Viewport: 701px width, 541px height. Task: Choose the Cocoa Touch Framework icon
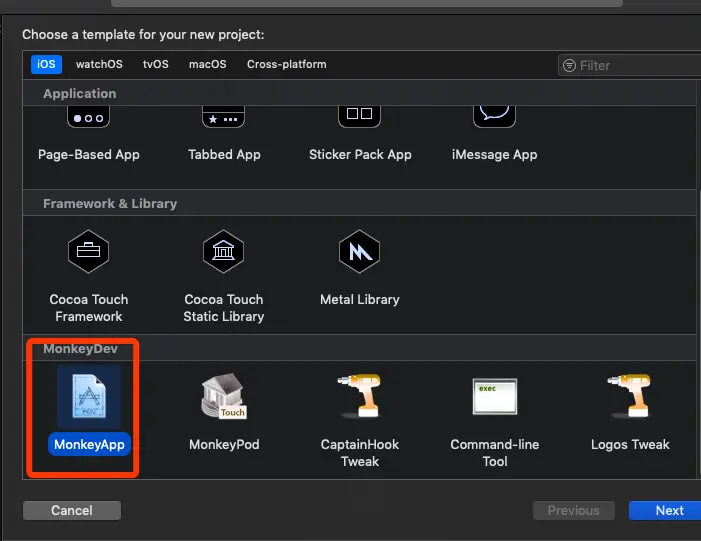pos(89,251)
